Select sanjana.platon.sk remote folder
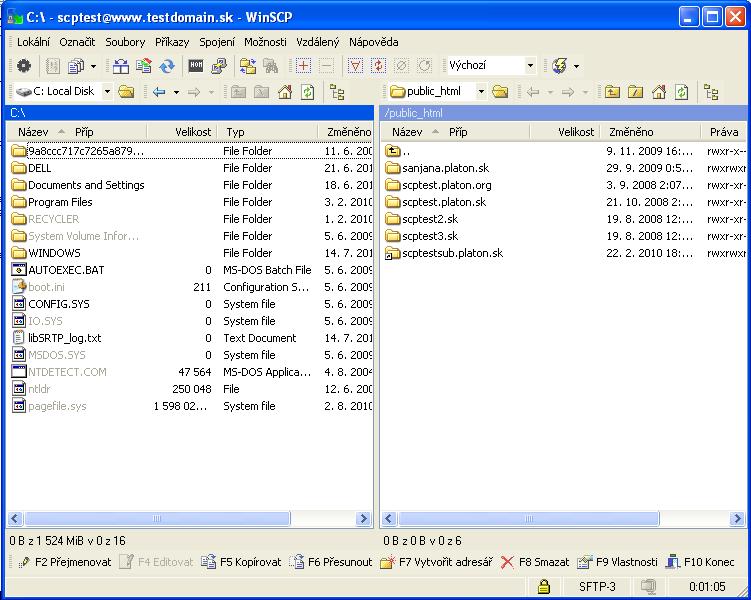Image resolution: width=751 pixels, height=600 pixels. (437, 168)
